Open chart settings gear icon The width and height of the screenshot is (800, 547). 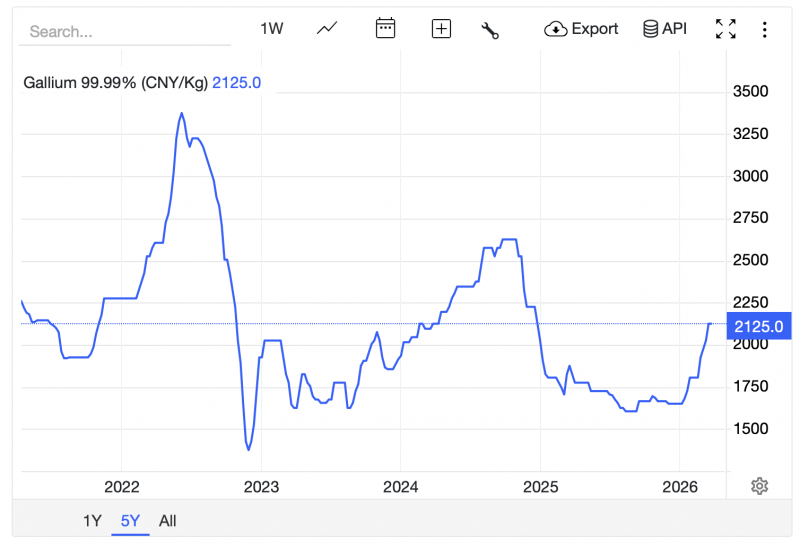pyautogui.click(x=759, y=486)
